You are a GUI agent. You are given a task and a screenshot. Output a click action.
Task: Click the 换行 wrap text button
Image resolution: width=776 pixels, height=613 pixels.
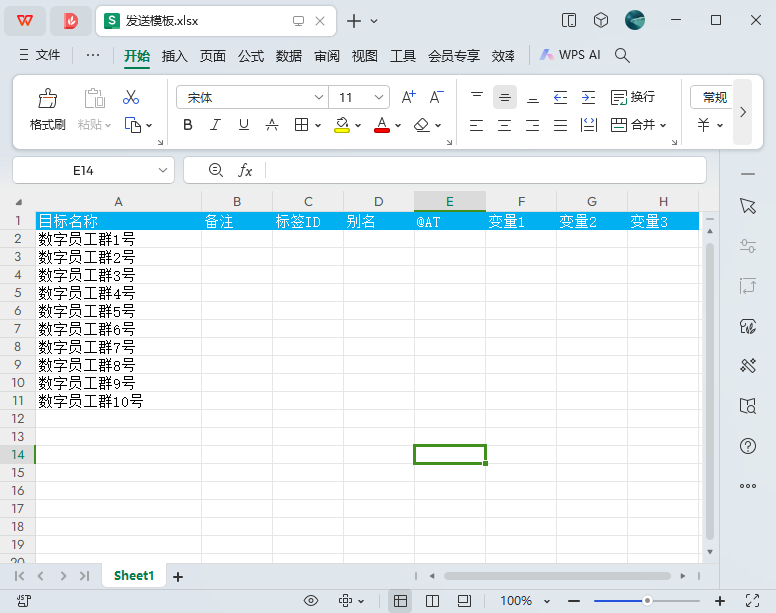(x=633, y=97)
